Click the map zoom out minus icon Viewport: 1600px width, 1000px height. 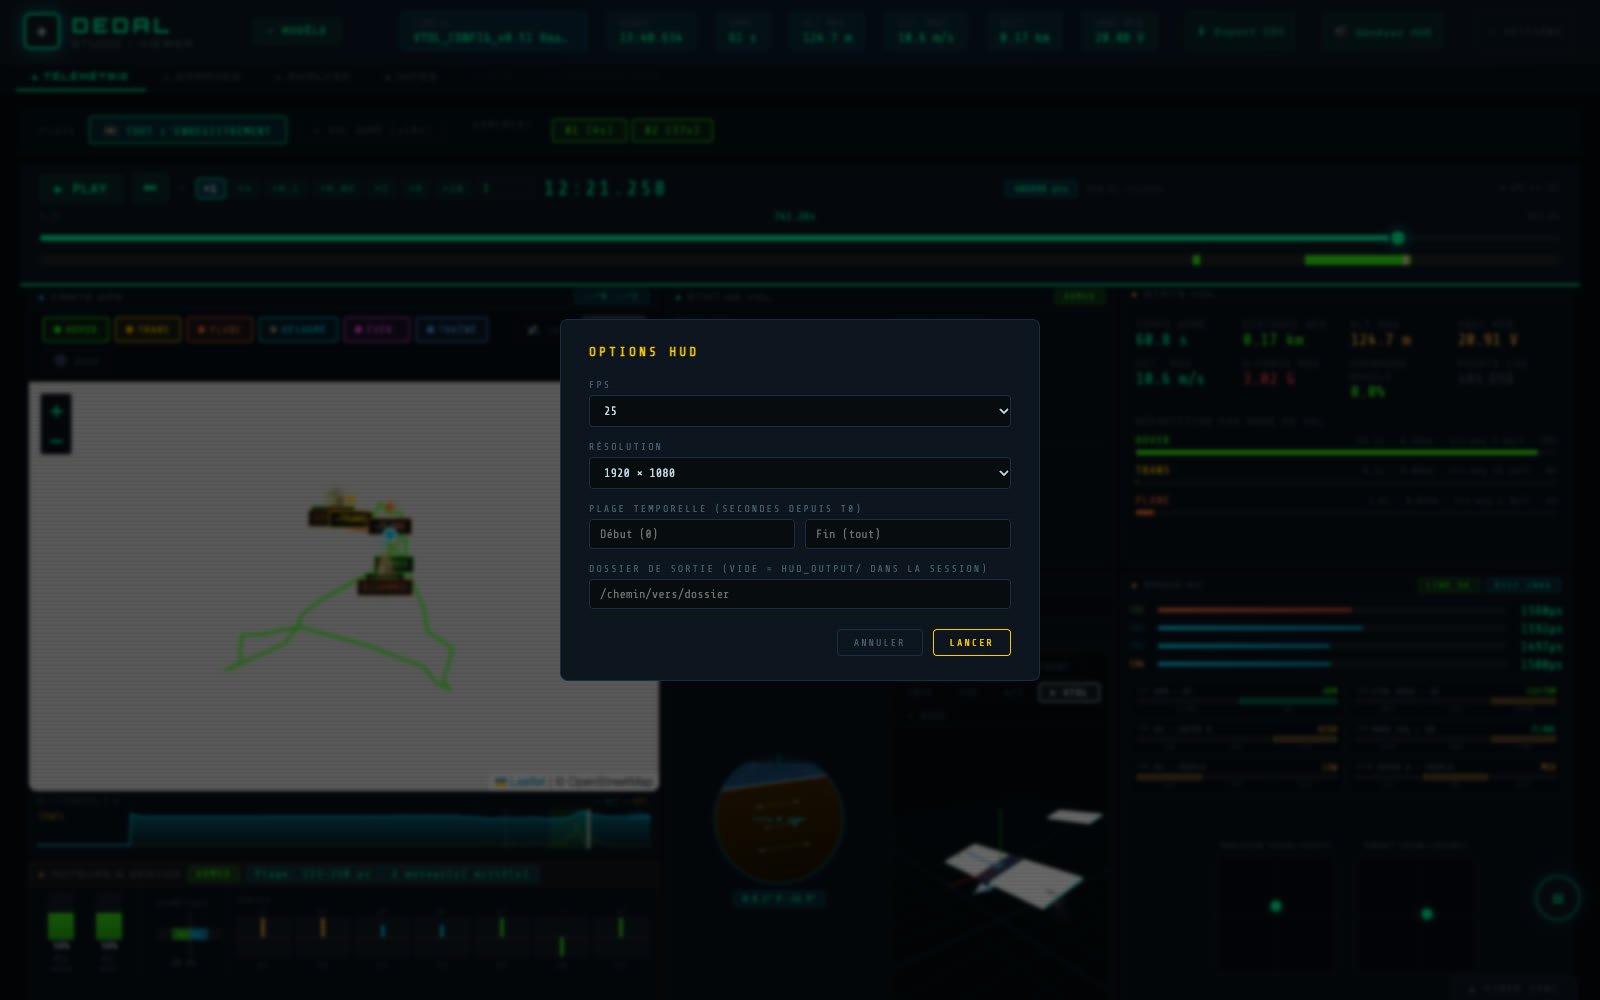56,440
